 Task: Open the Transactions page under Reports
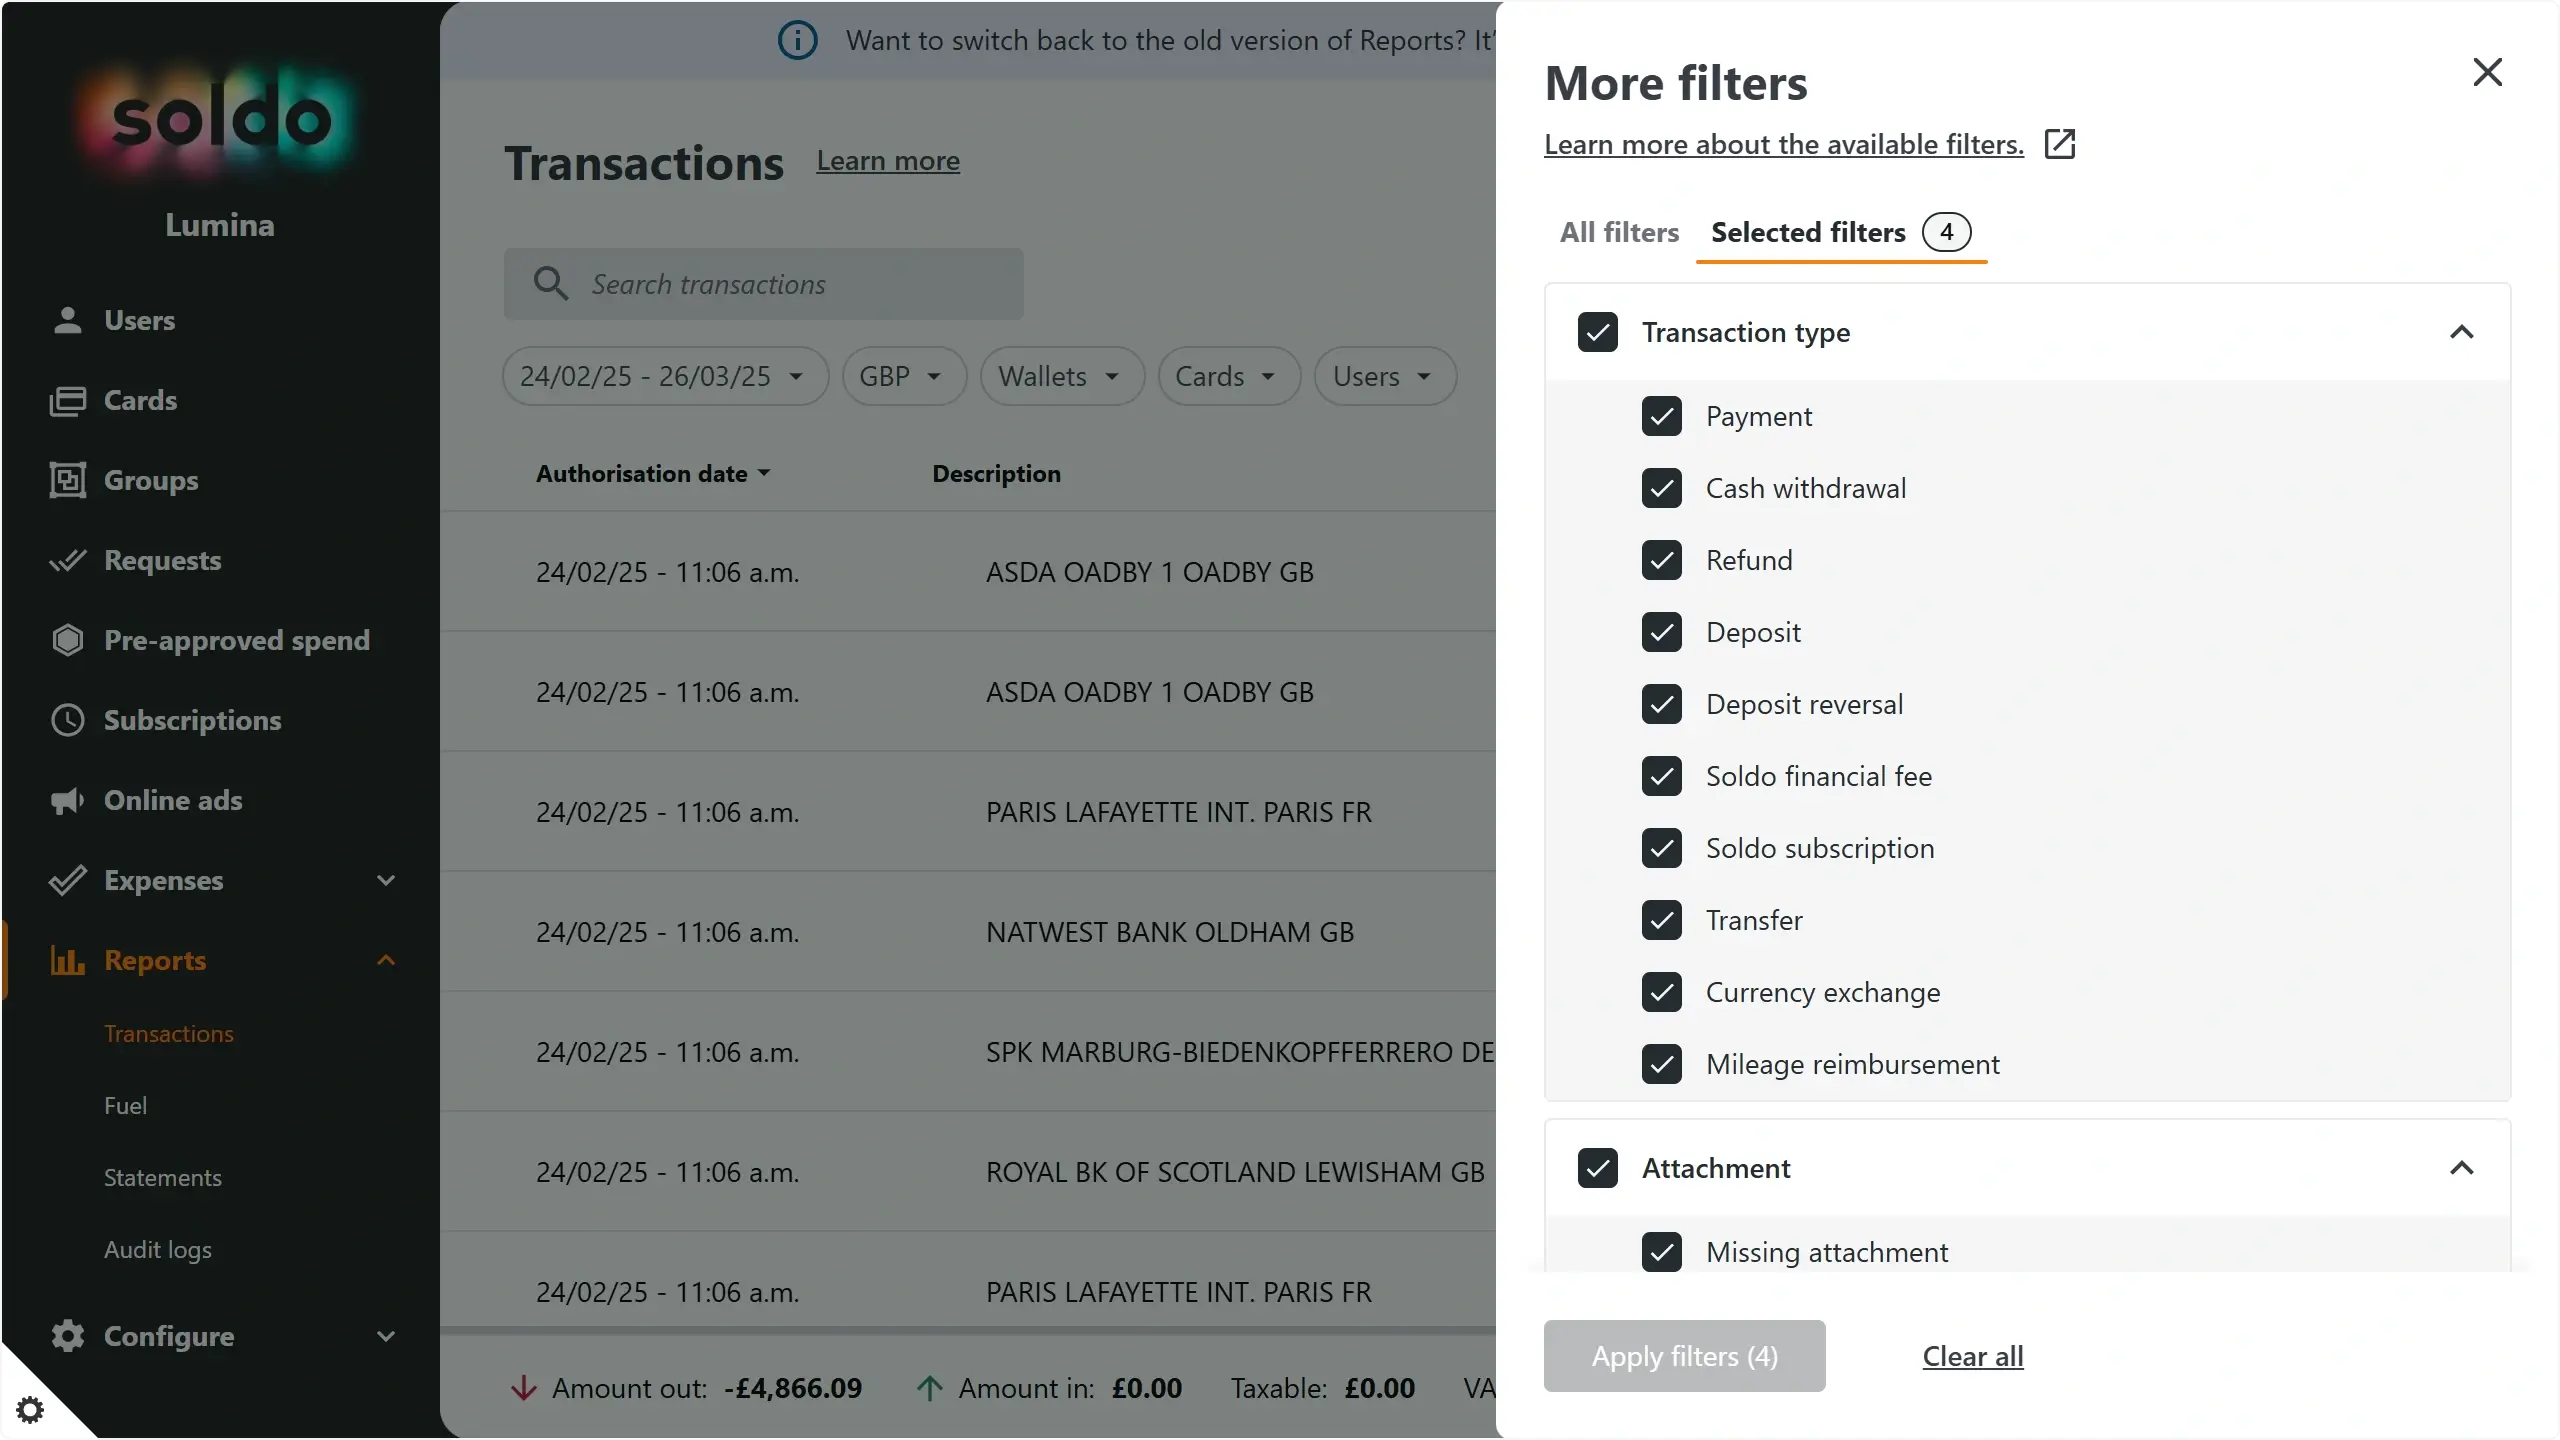click(x=169, y=1033)
